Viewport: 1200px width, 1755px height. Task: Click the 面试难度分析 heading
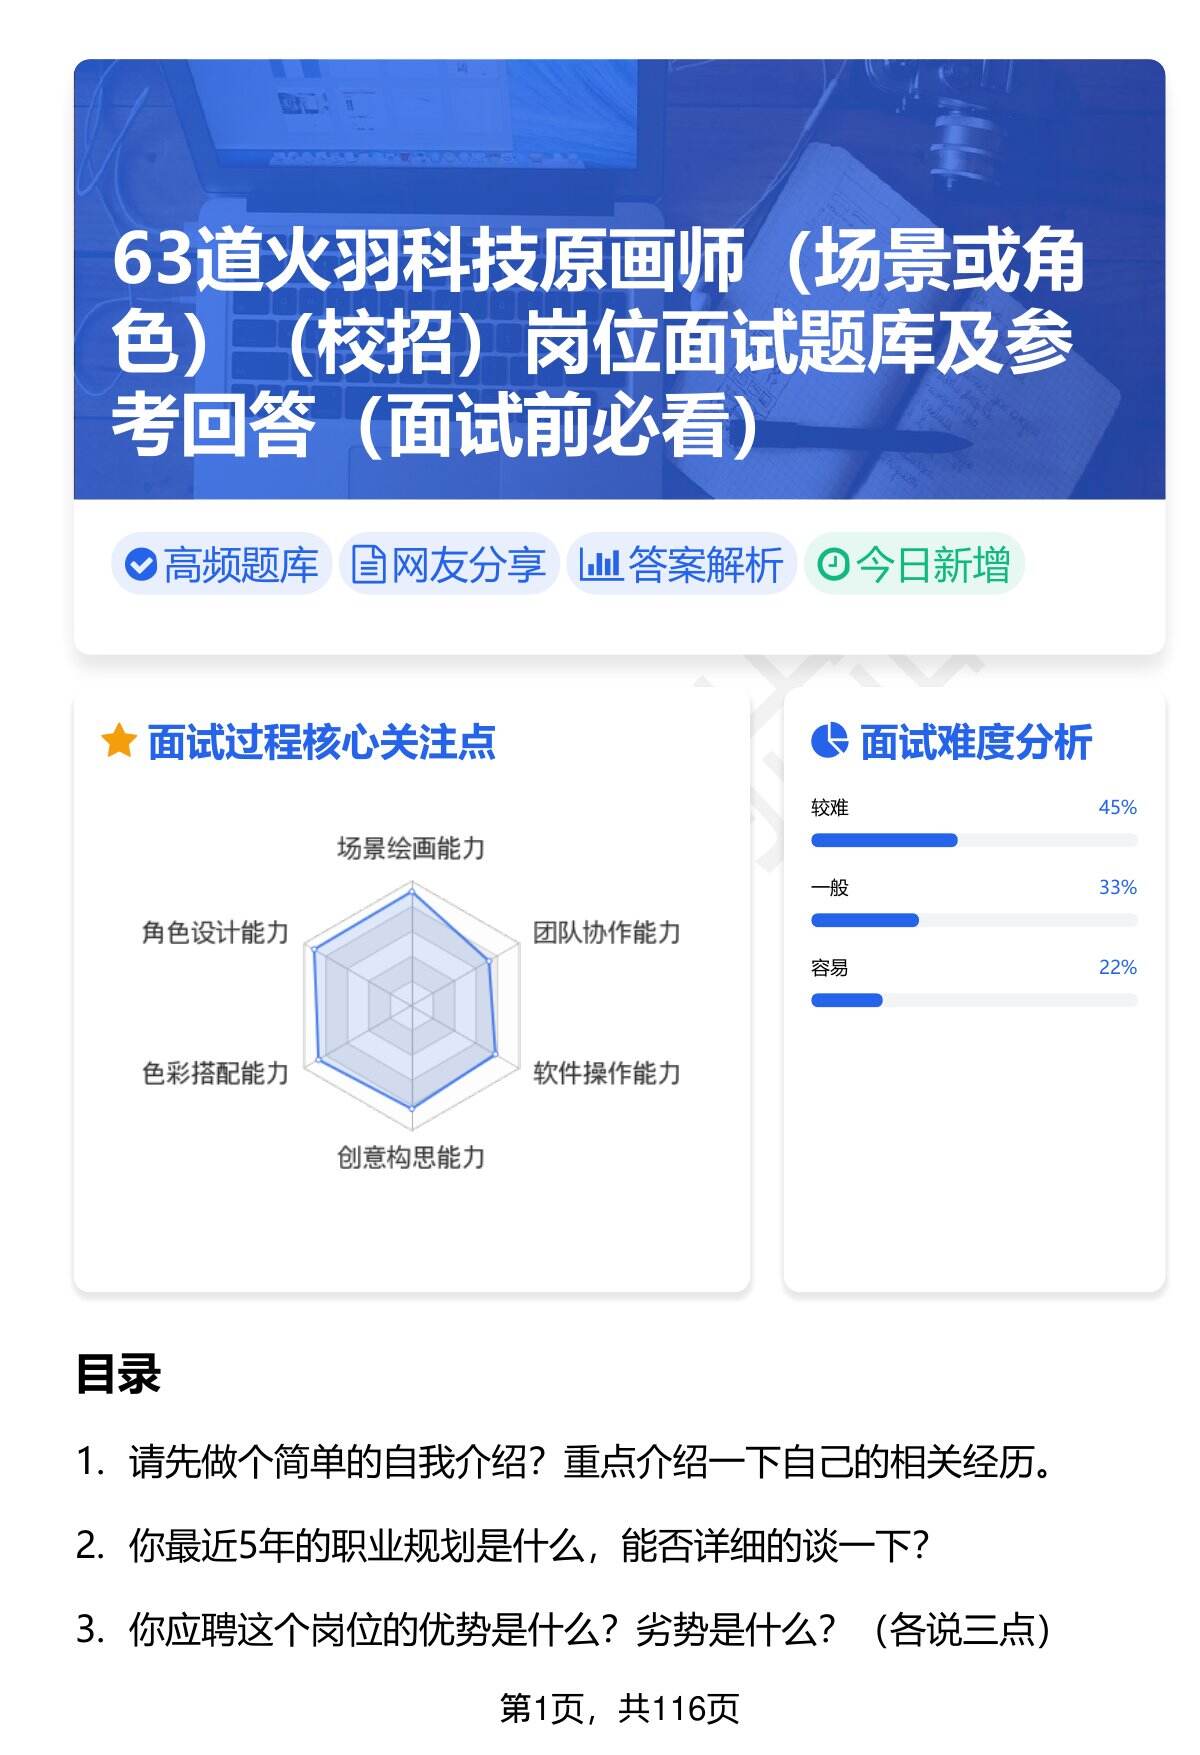click(975, 742)
